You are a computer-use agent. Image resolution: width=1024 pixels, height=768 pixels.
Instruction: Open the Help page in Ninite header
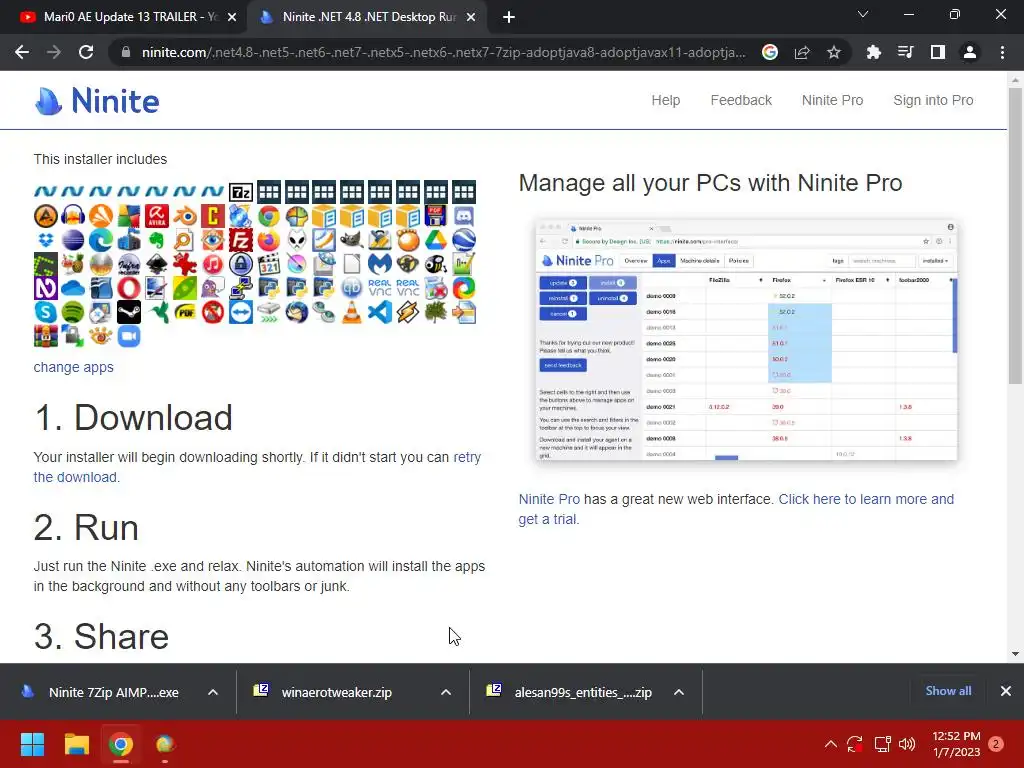[665, 101]
